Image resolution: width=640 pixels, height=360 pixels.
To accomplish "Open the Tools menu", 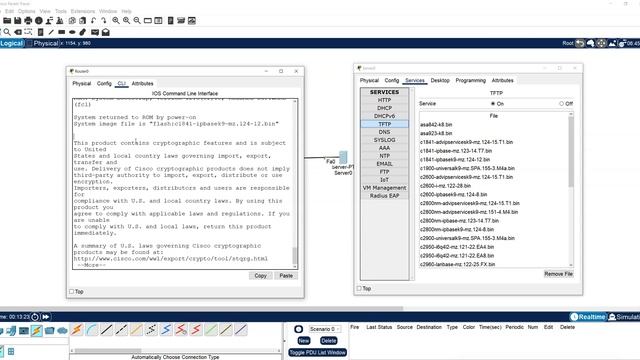I will tap(61, 11).
